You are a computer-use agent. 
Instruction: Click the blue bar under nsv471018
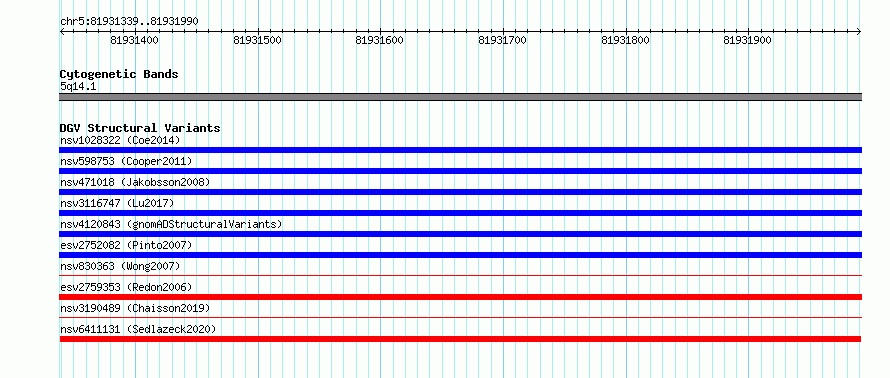point(460,192)
